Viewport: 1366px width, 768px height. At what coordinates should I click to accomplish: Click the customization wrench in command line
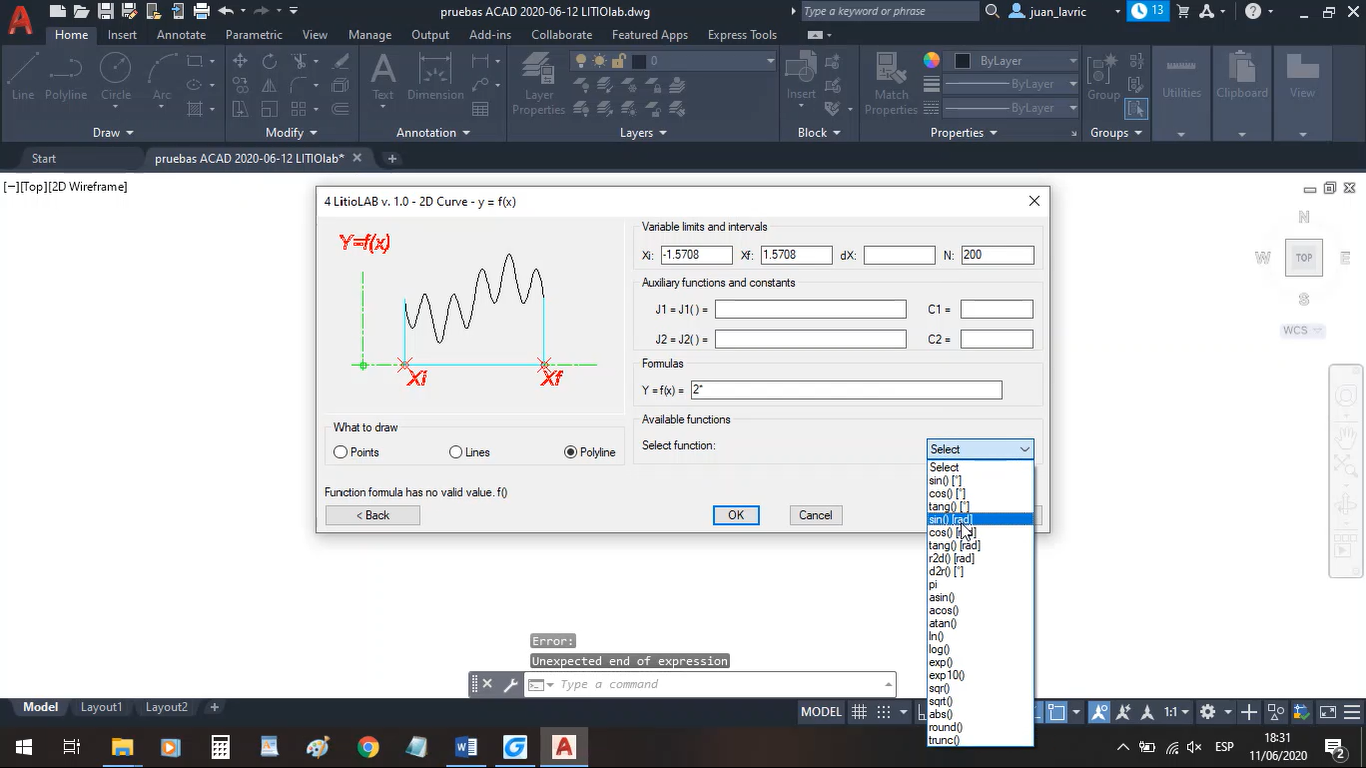pos(510,685)
